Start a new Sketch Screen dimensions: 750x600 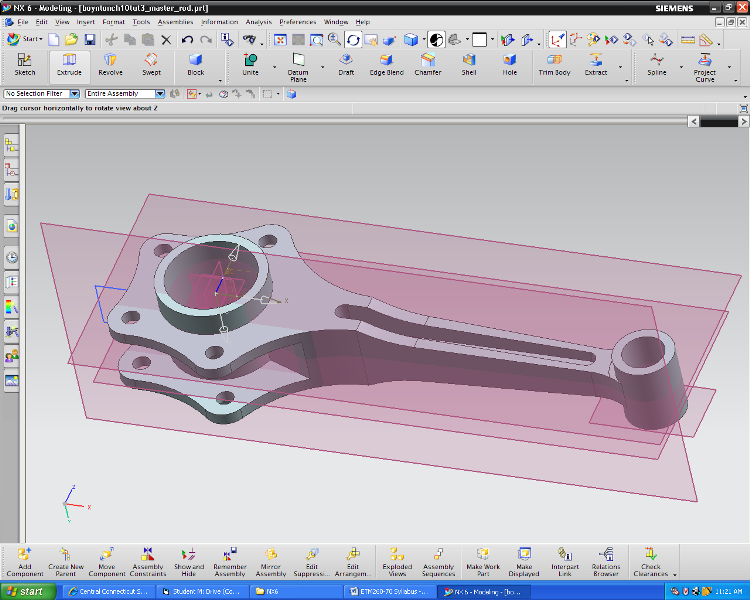[24, 65]
